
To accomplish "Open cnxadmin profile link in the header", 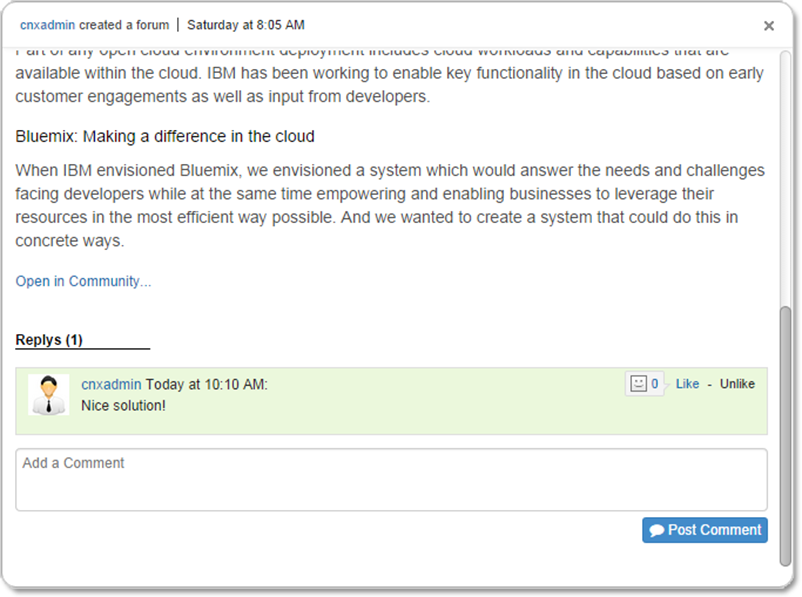I will click(47, 25).
